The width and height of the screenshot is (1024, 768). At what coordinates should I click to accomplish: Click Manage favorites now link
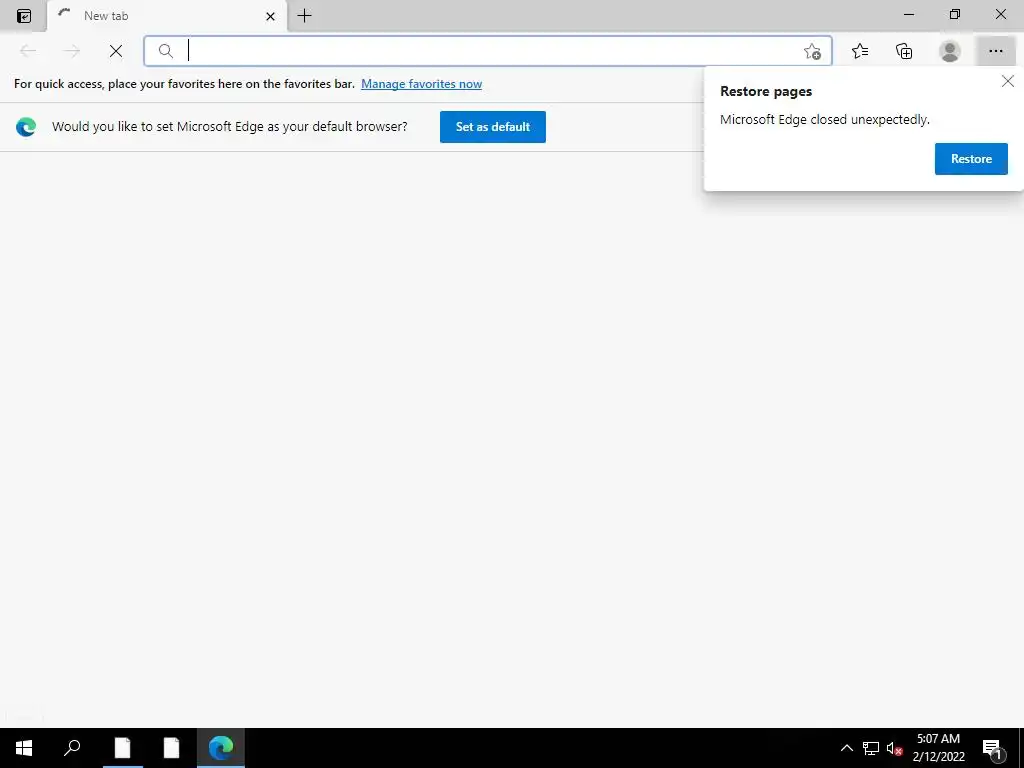point(421,84)
